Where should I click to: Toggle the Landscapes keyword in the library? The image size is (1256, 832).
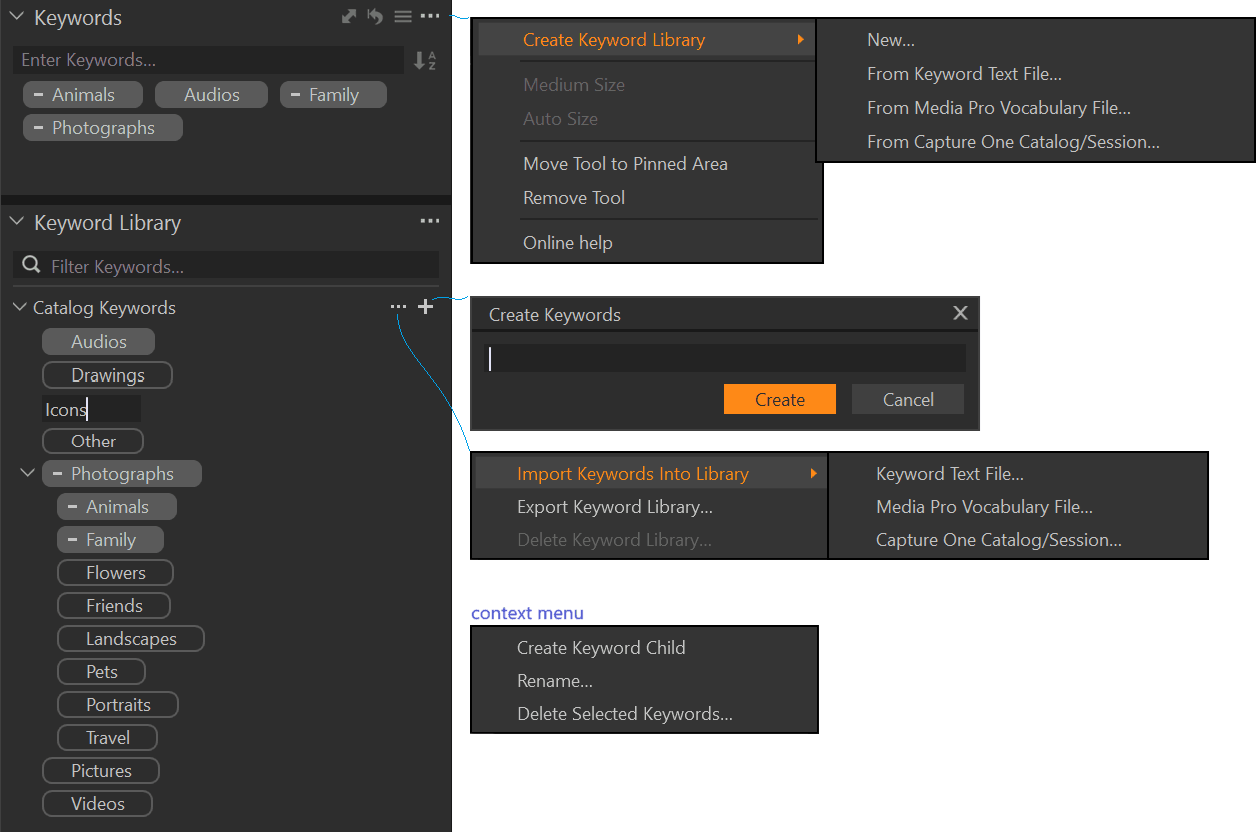(x=131, y=639)
